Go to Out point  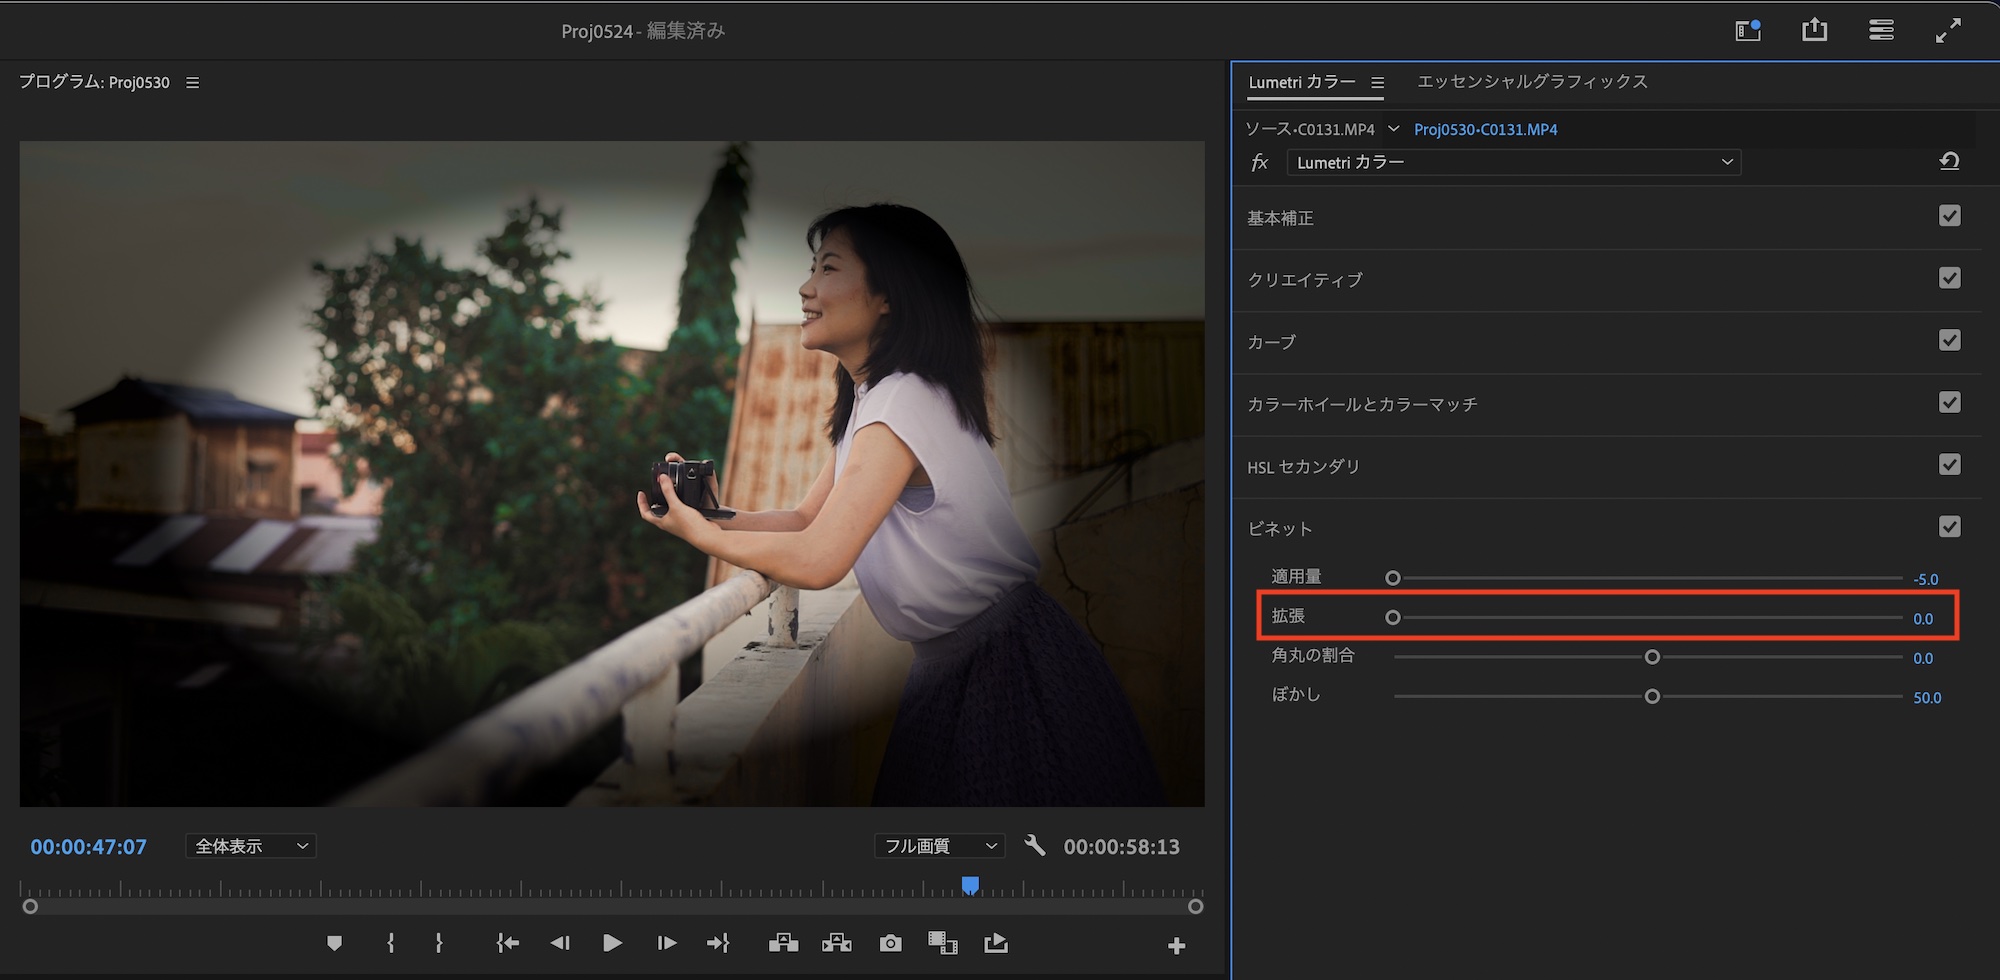718,943
